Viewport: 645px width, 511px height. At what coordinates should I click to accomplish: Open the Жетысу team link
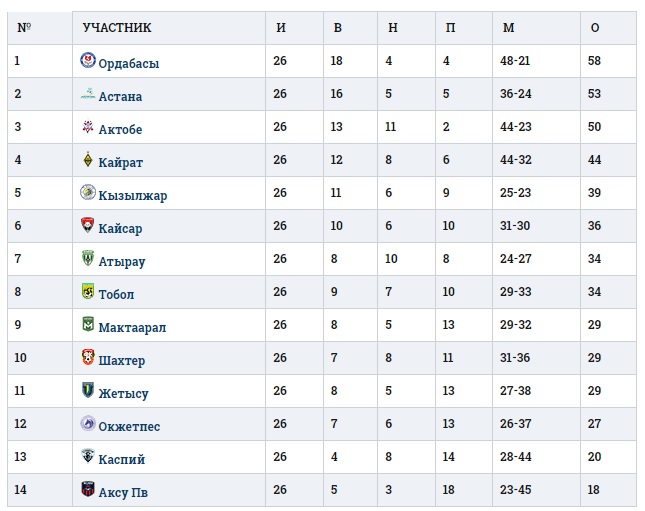[123, 393]
